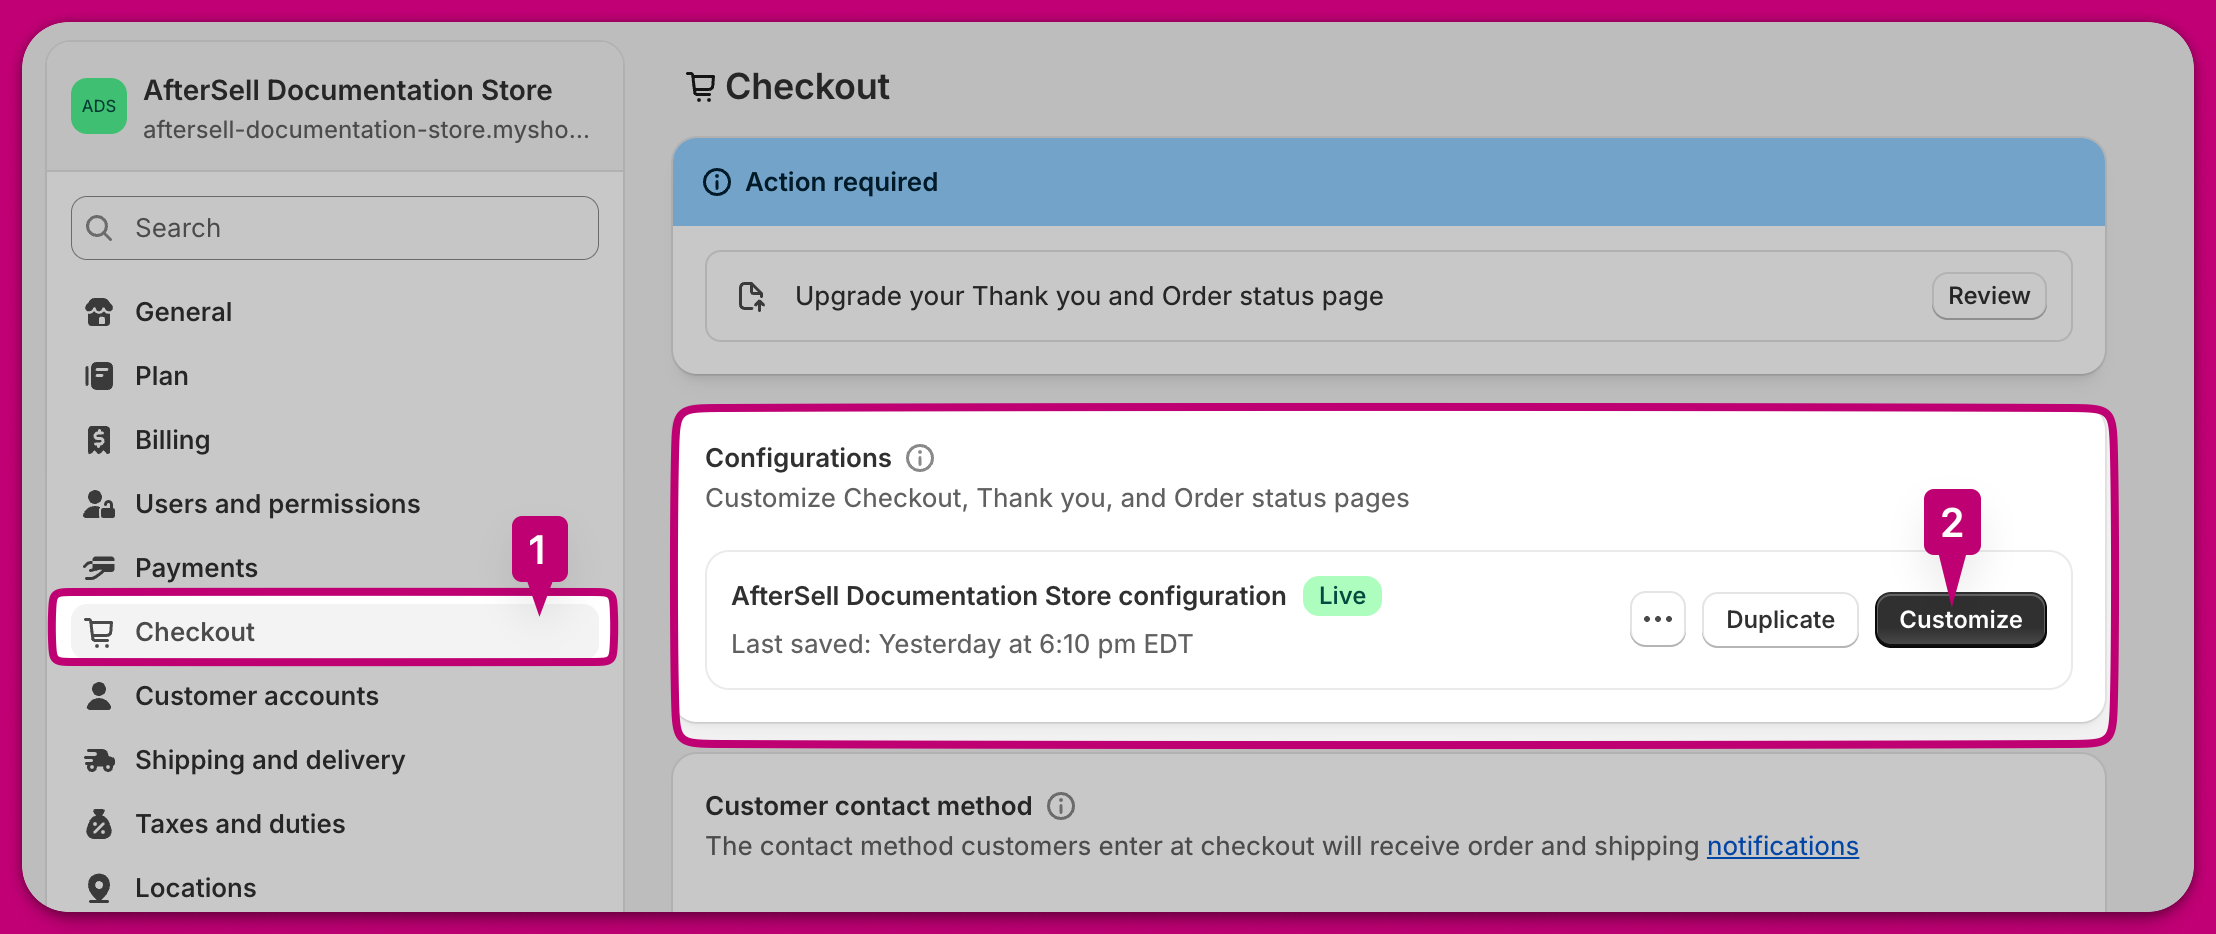Click 'AfterSell Documentation Store configuration' title
The image size is (2216, 934).
coord(1009,596)
